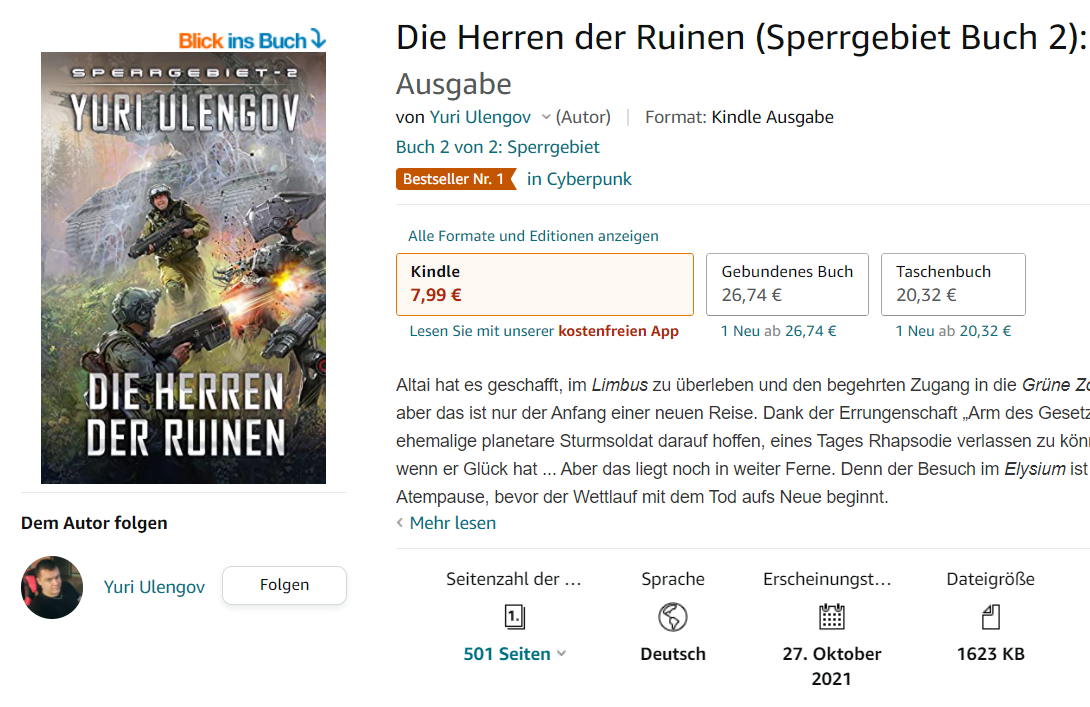This screenshot has width=1090, height=707.
Task: Select the Gebundenes Buch format option
Action: [x=787, y=284]
